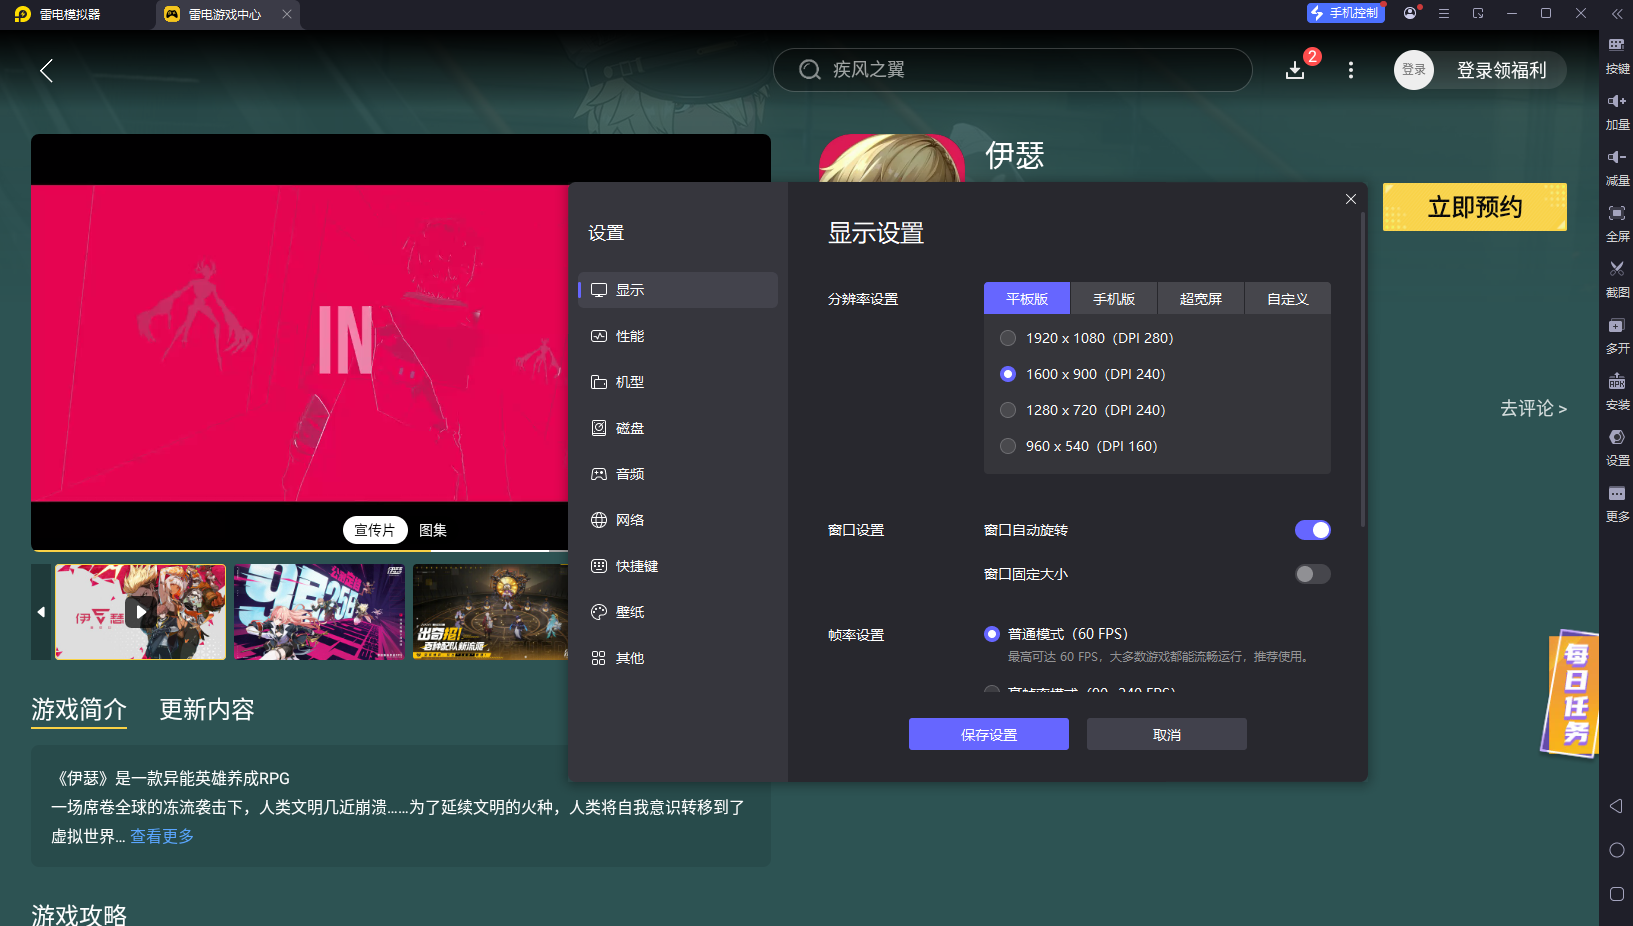Click 查看更多 link in description
This screenshot has width=1633, height=926.
pyautogui.click(x=162, y=836)
